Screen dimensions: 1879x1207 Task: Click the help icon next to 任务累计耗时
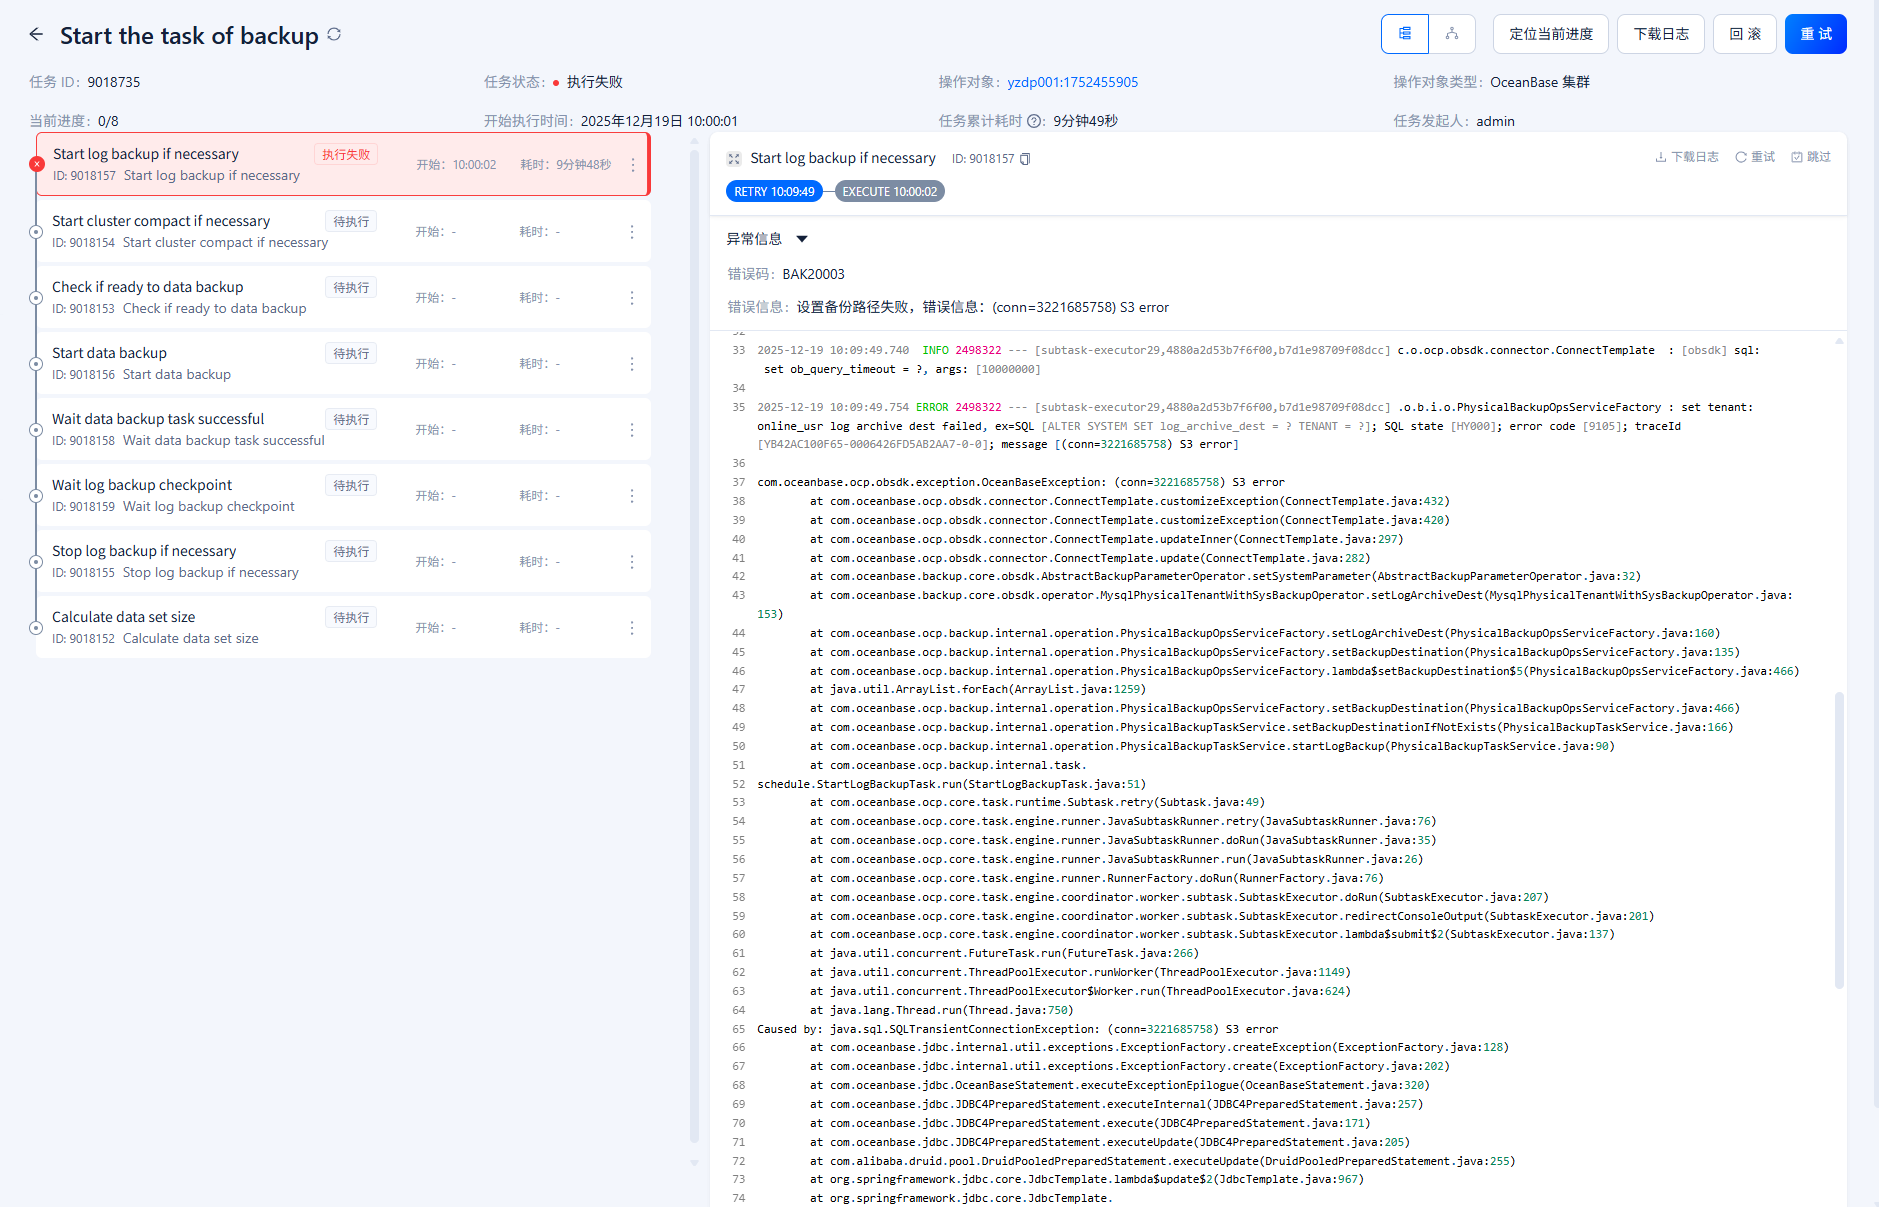[x=1035, y=121]
